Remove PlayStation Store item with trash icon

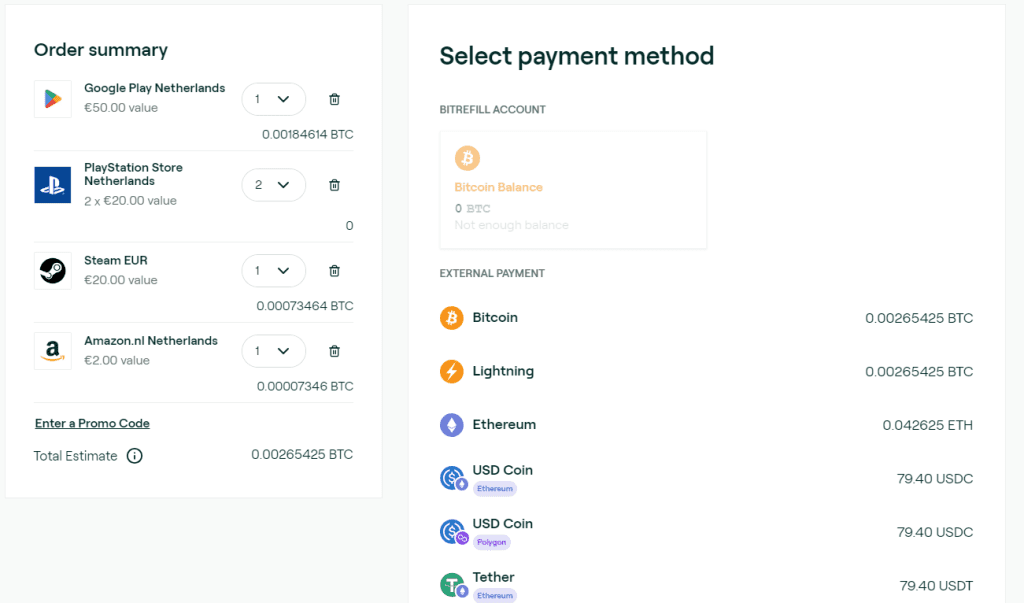[335, 185]
